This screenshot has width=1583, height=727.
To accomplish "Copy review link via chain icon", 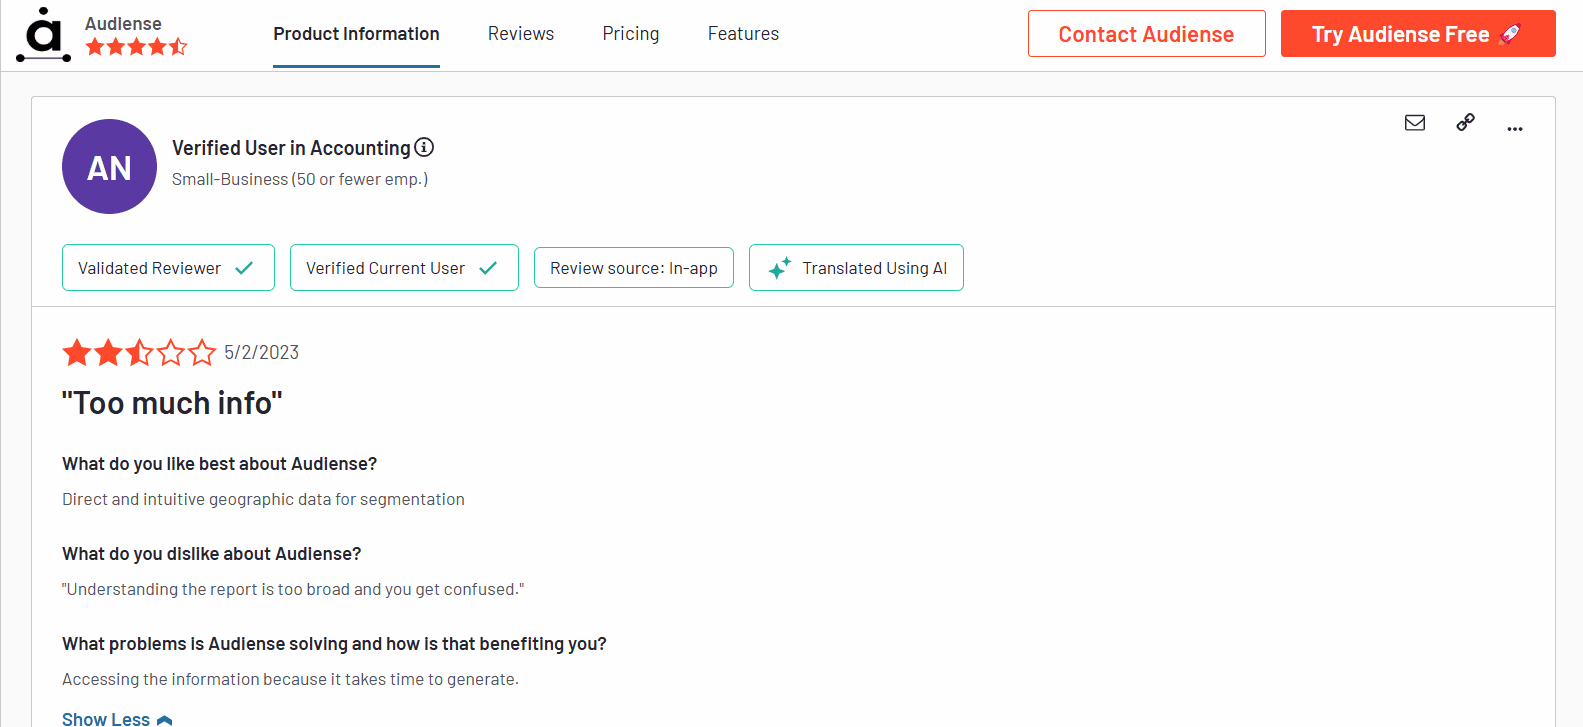I will [x=1465, y=122].
